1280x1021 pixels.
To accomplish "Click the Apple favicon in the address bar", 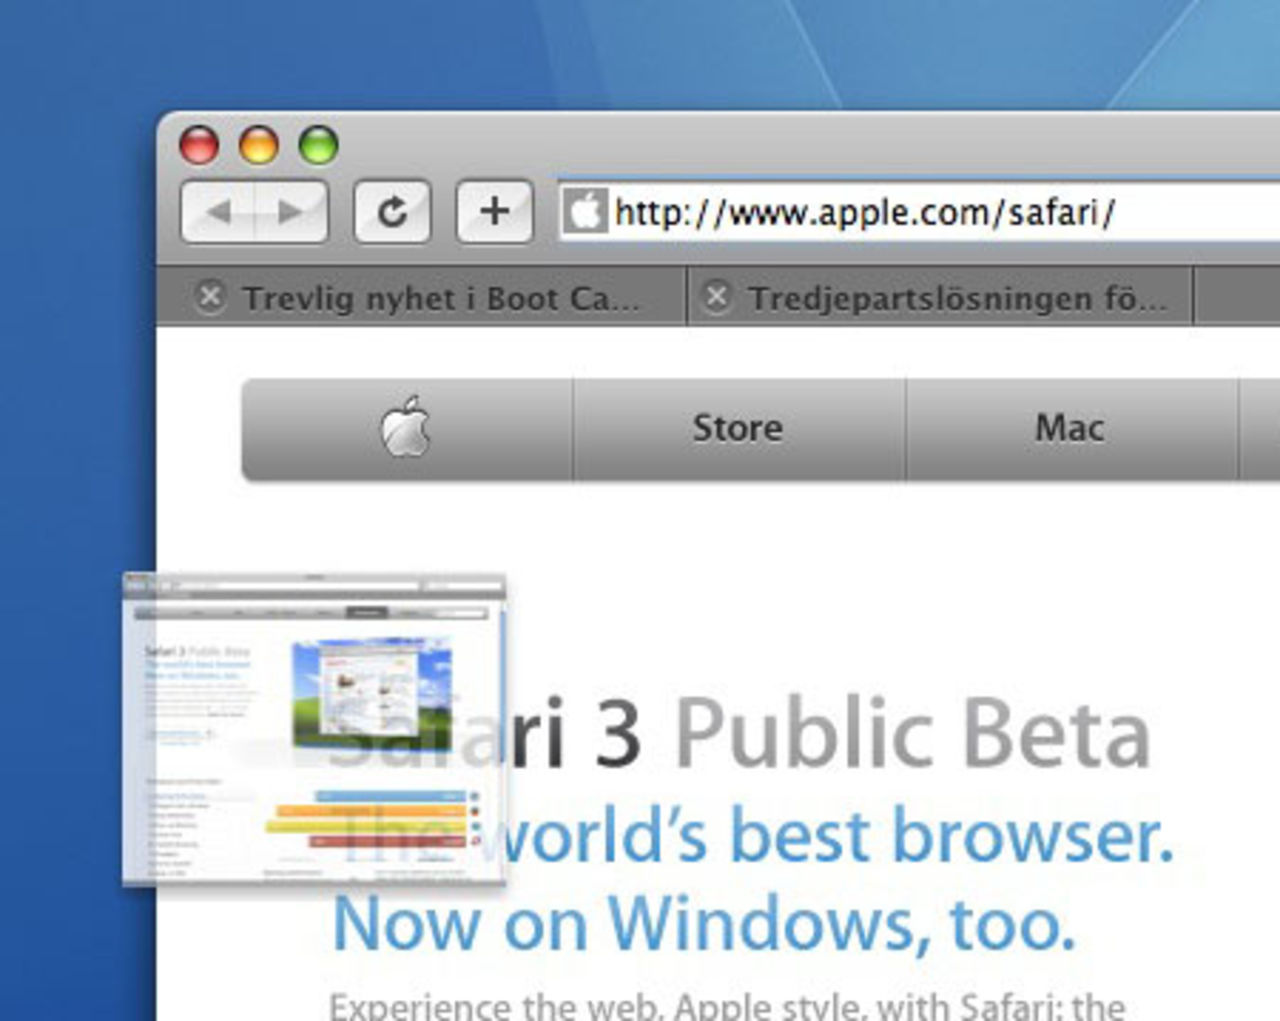I will [586, 211].
